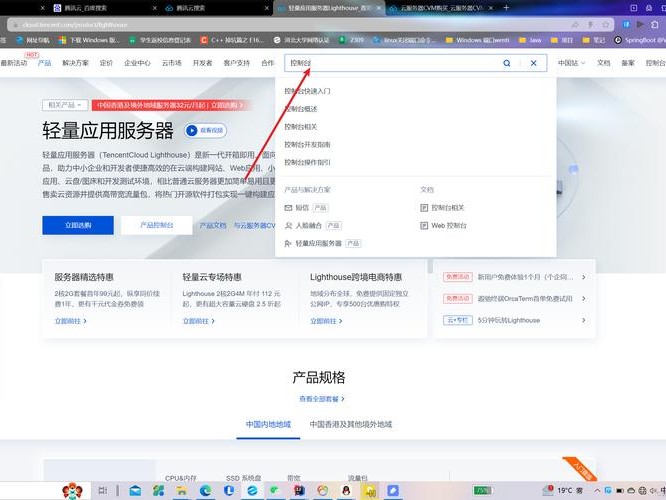The width and height of the screenshot is (666, 500).
Task: Play the 观看视频 video button
Action: [x=206, y=130]
